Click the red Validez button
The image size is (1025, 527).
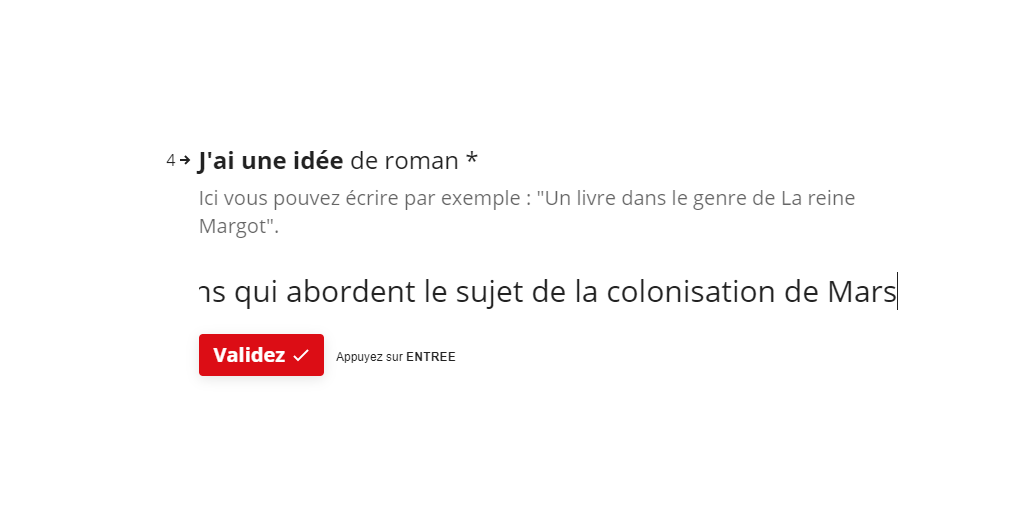[x=261, y=355]
